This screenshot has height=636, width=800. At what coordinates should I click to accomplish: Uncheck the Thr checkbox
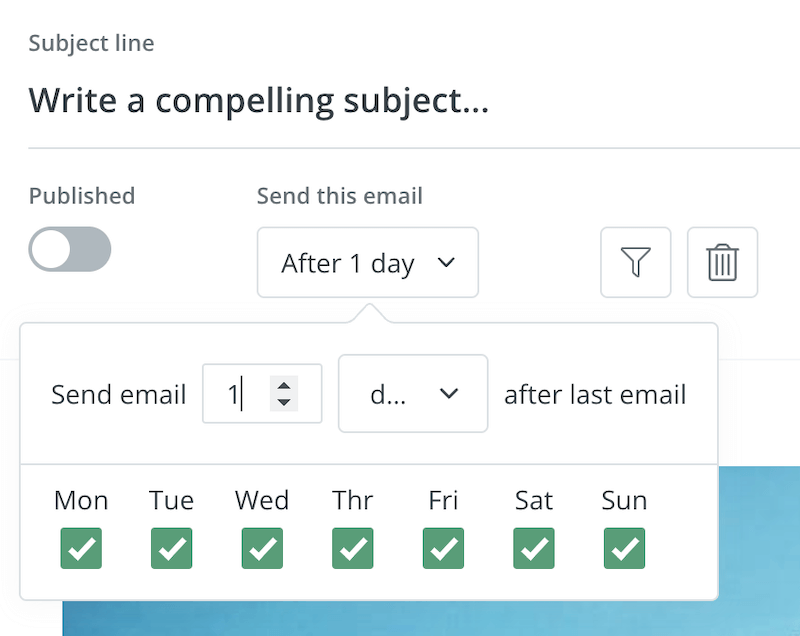point(353,548)
